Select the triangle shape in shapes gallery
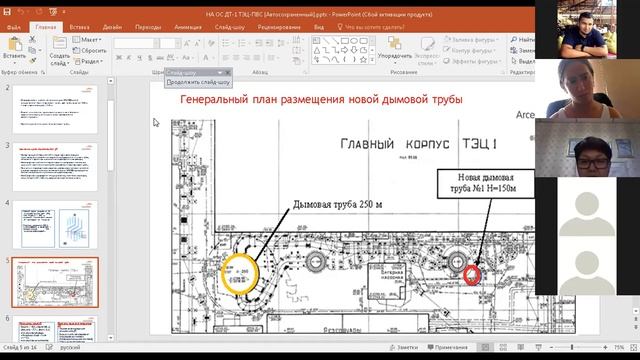 [317, 50]
